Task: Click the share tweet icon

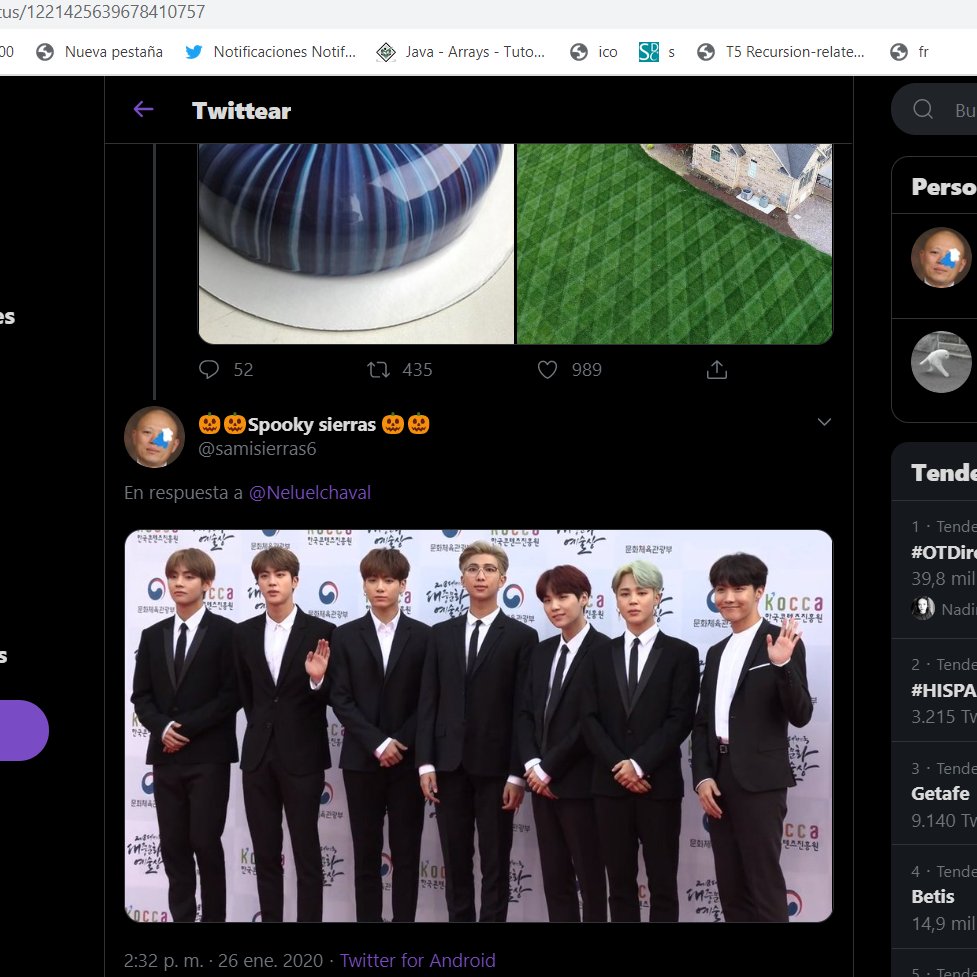Action: coord(717,369)
